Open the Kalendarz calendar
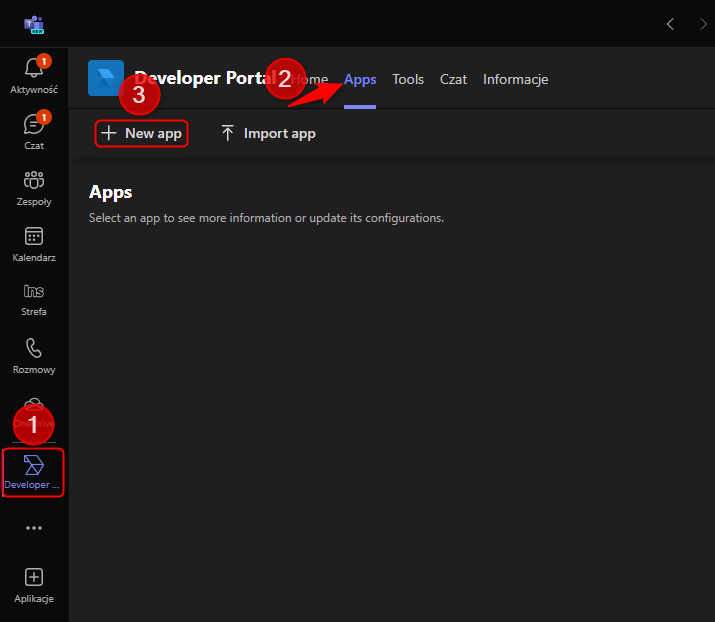Screen dimensions: 715x622 (33, 244)
